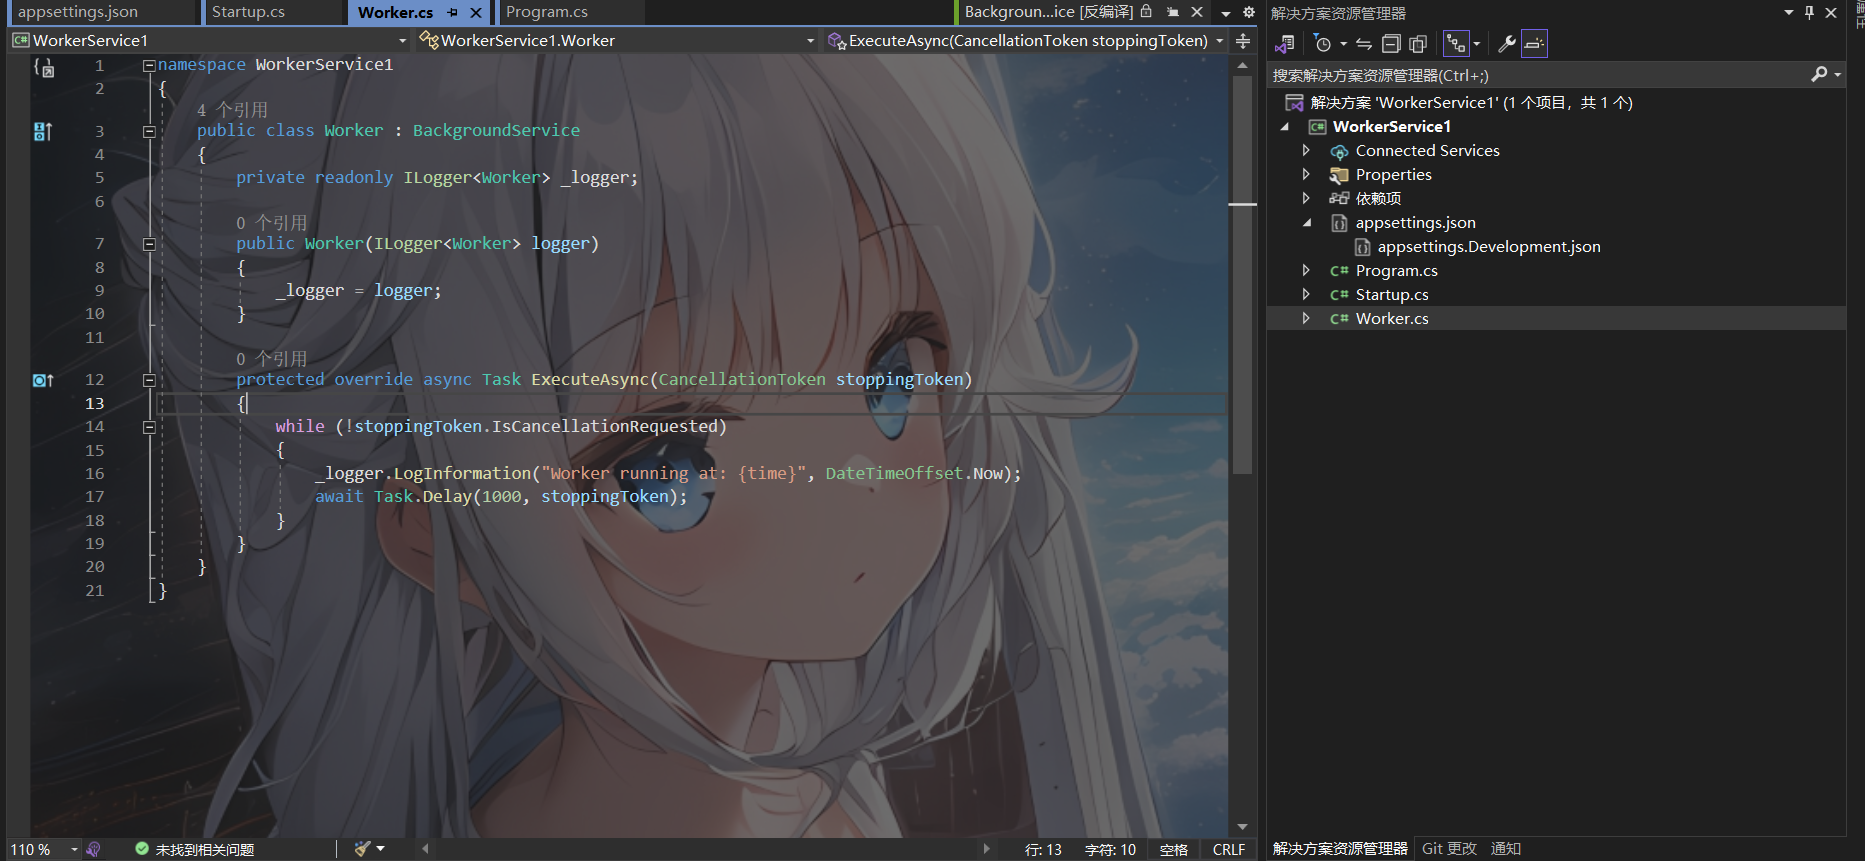Expand the 依赖项 dependencies node
This screenshot has width=1865, height=861.
(x=1306, y=198)
